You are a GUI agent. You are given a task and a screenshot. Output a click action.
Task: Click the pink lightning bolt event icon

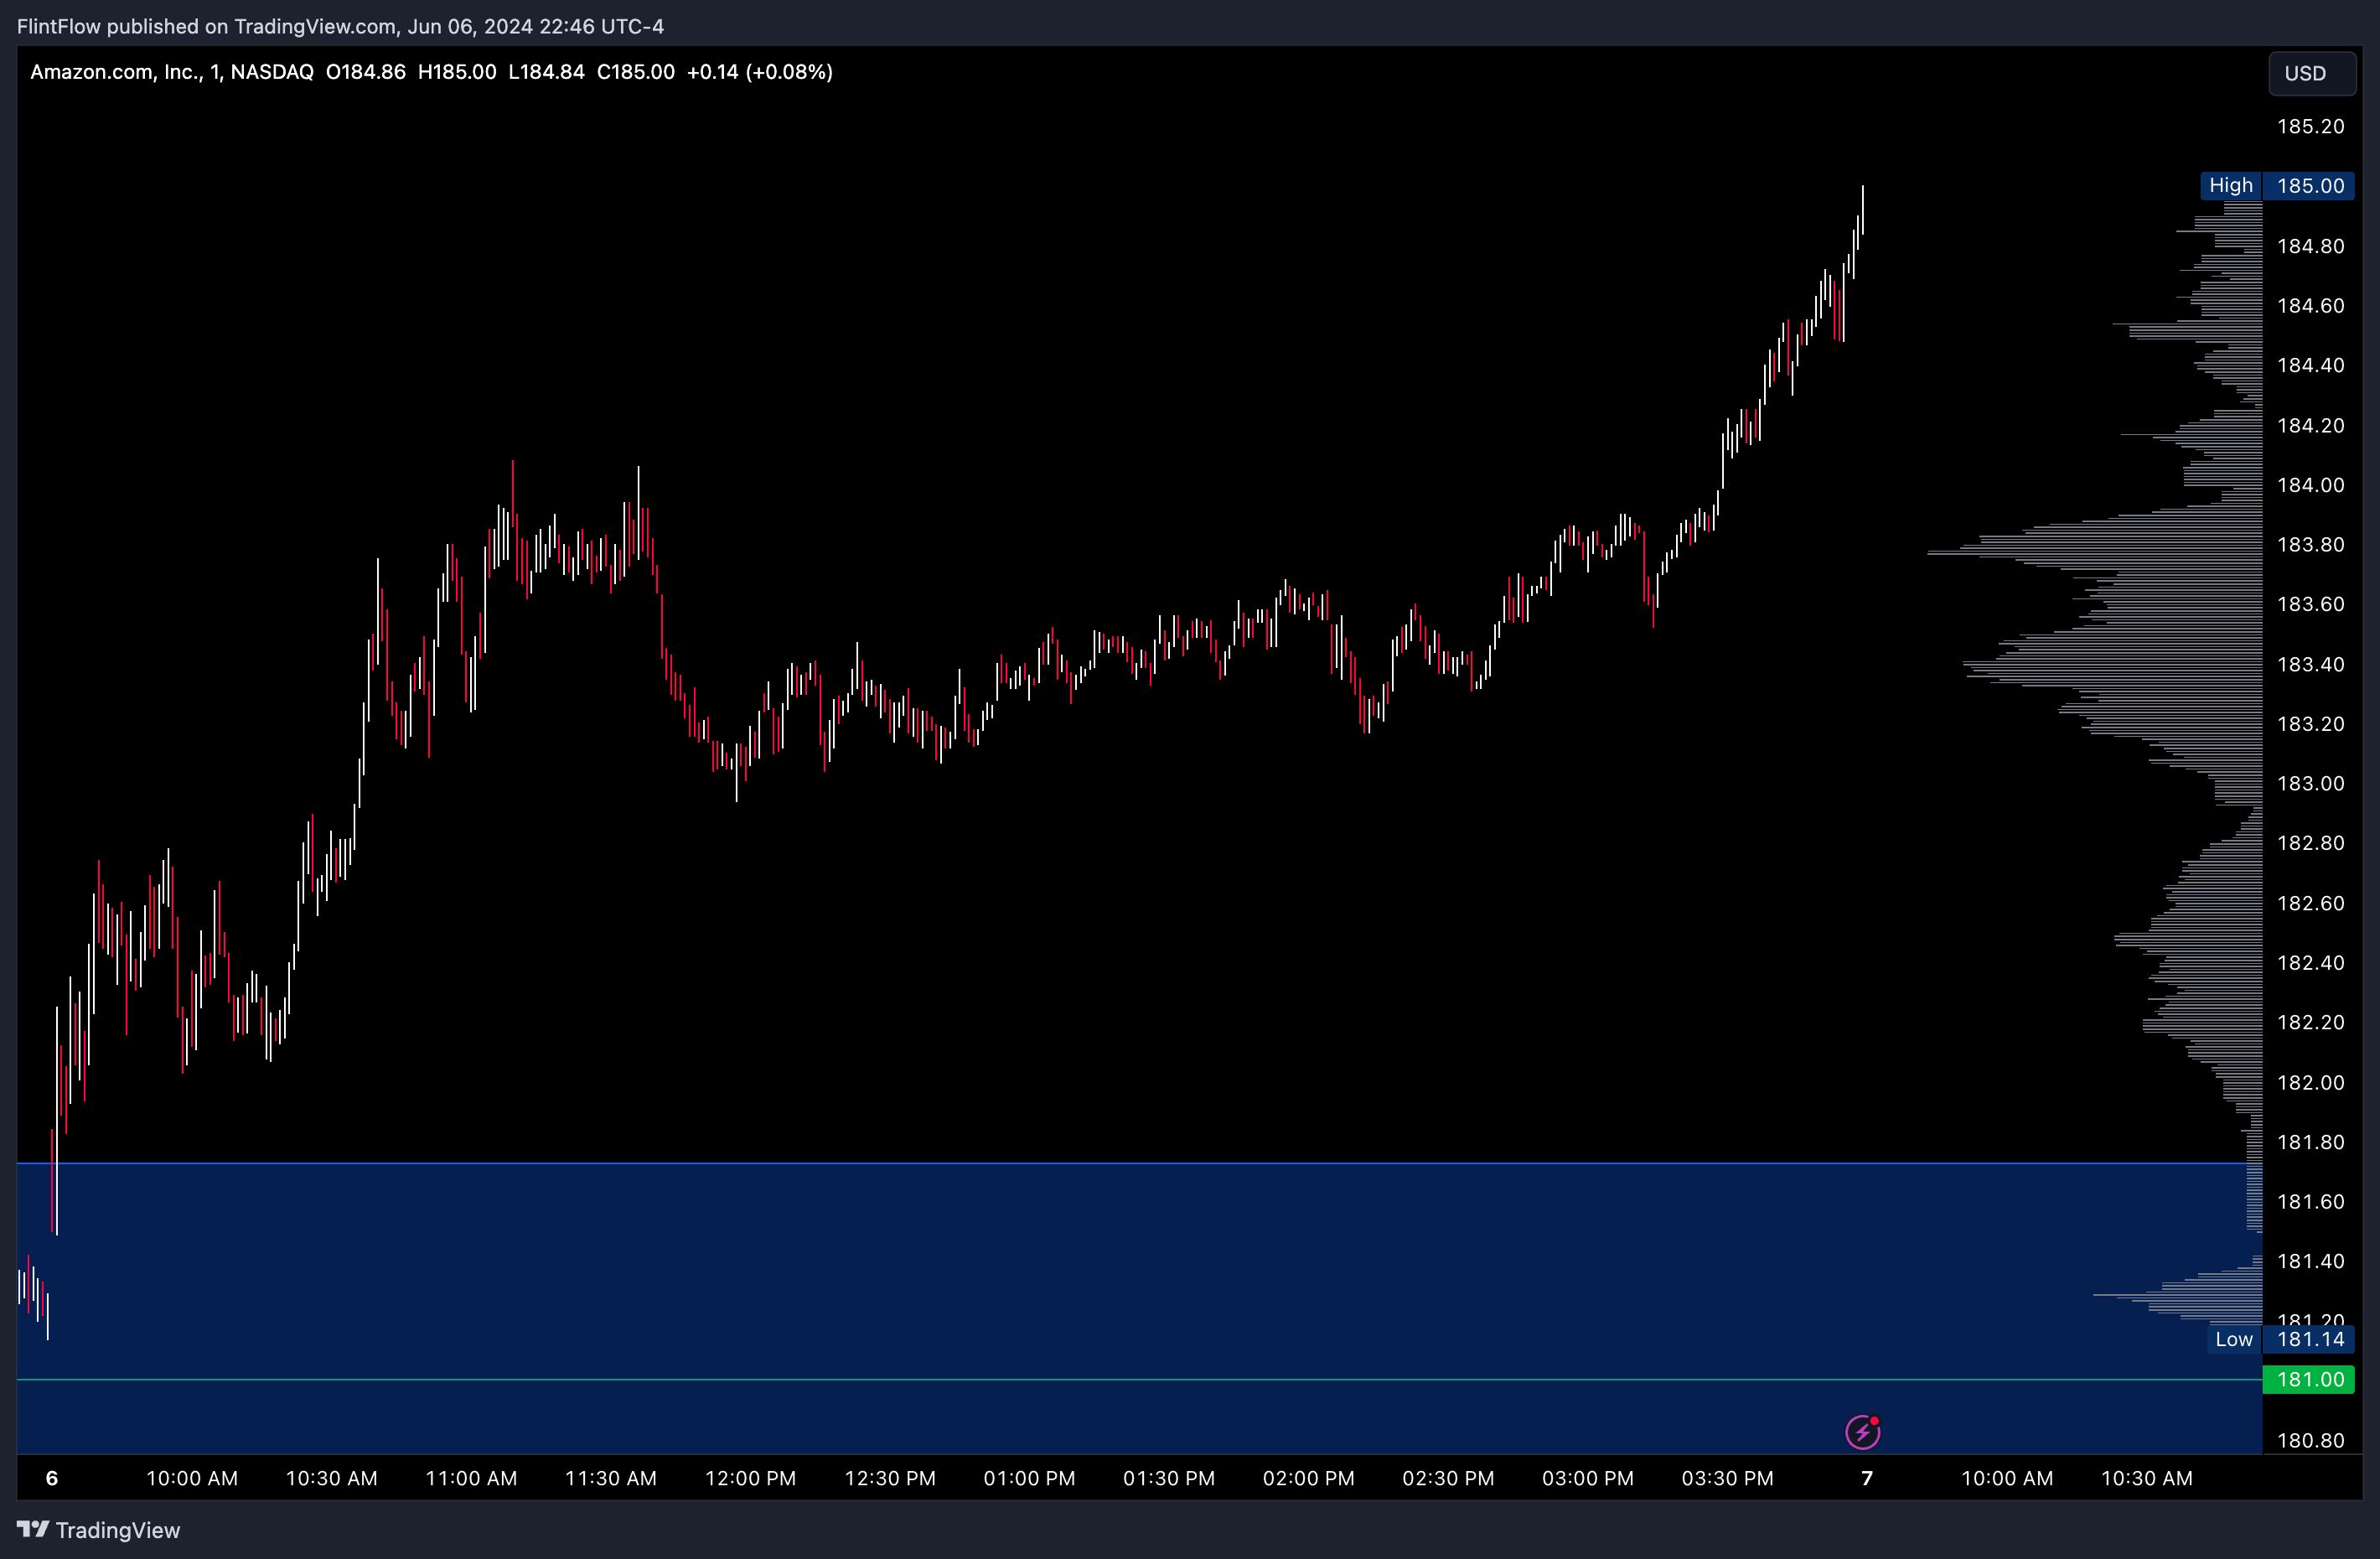click(x=1862, y=1432)
